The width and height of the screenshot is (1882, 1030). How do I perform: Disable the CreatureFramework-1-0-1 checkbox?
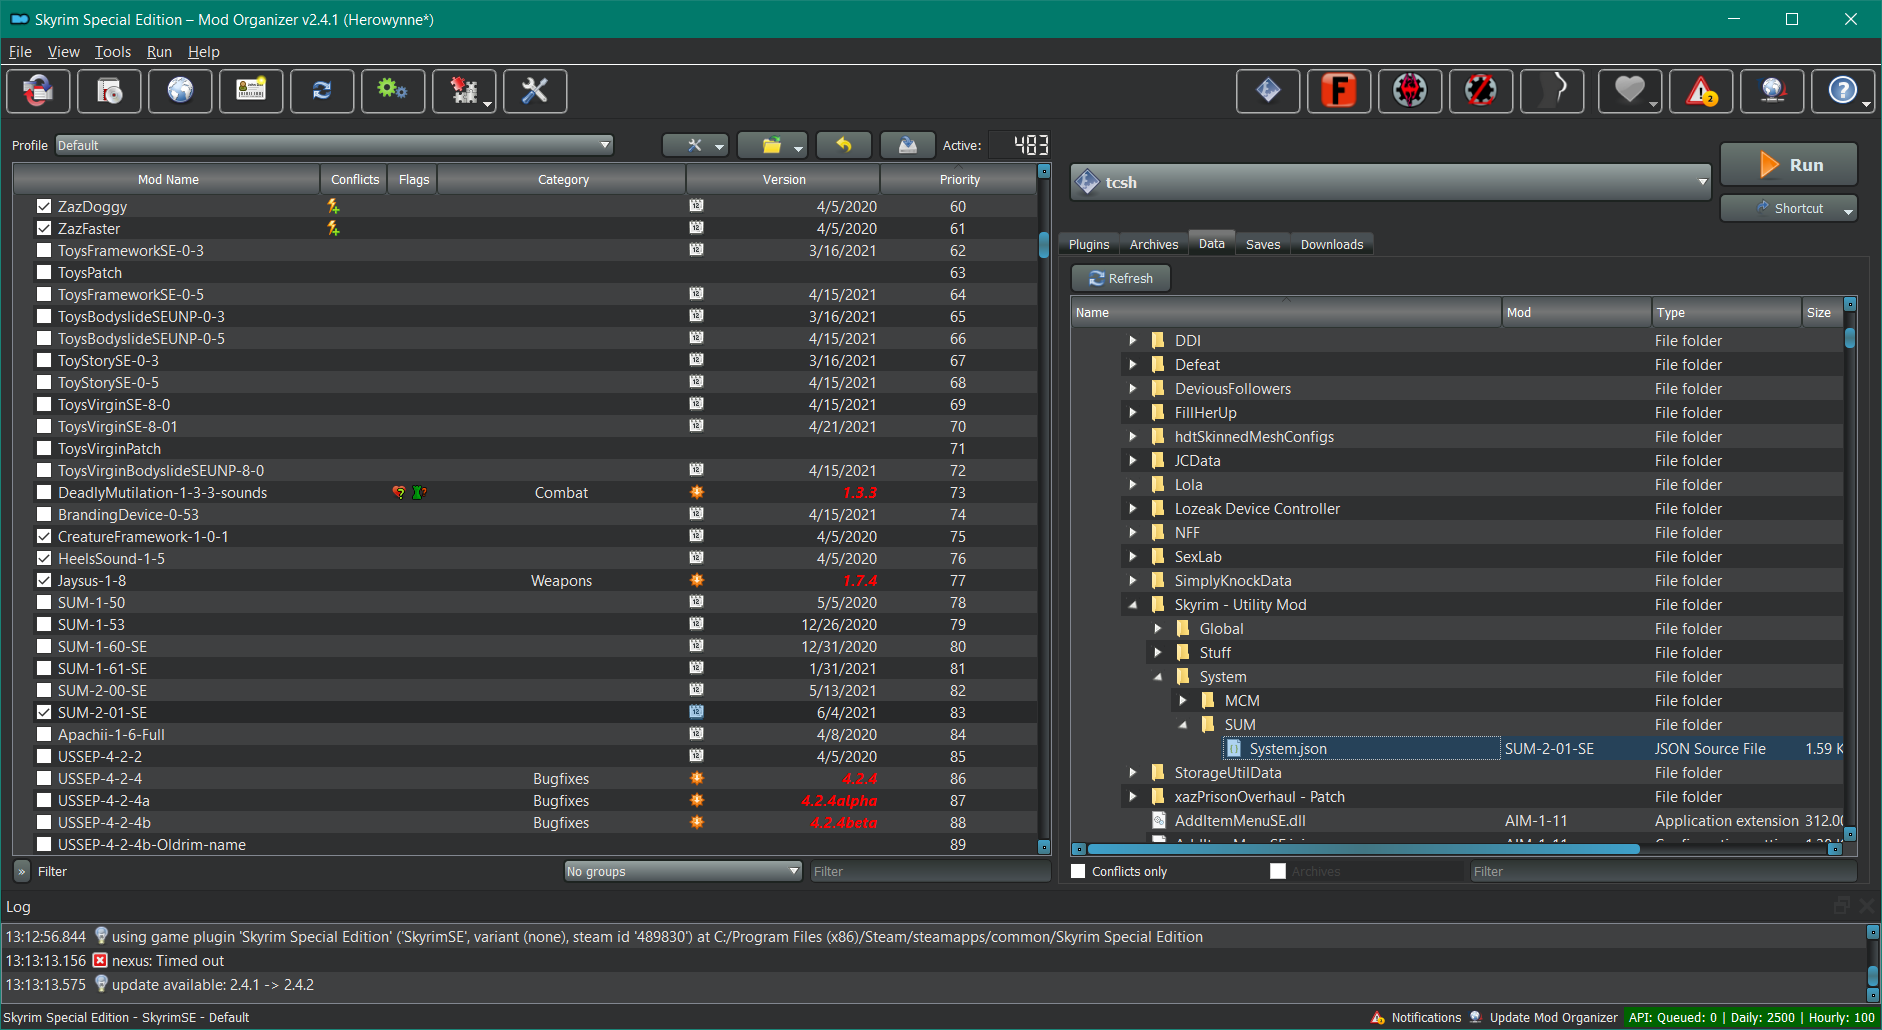[x=44, y=536]
